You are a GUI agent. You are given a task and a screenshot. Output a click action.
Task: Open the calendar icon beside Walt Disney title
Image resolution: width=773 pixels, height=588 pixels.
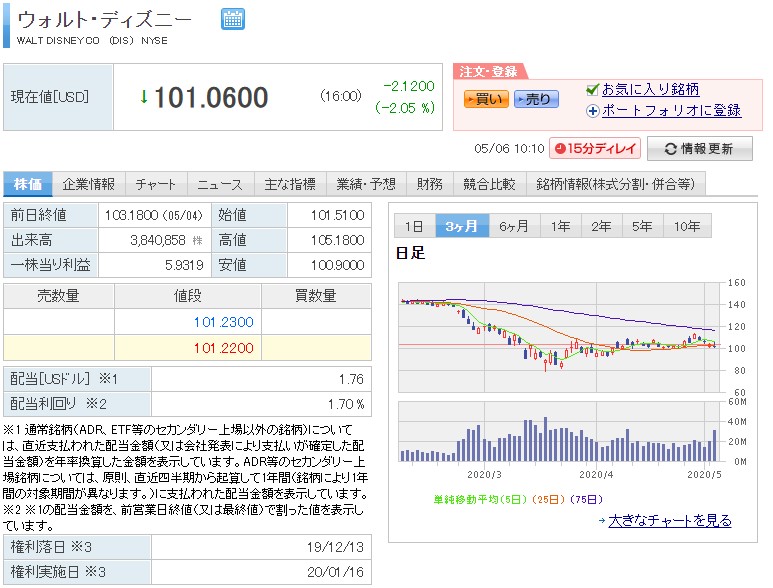tap(233, 19)
